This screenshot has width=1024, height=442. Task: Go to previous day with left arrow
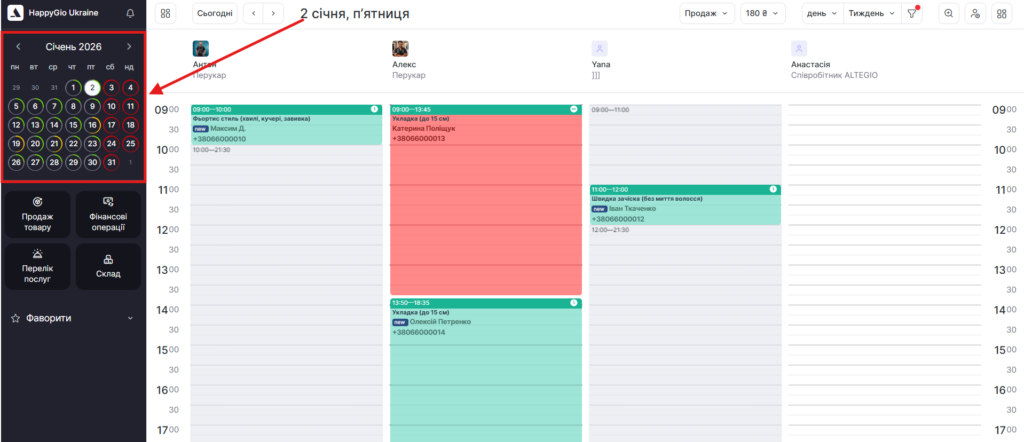[253, 13]
